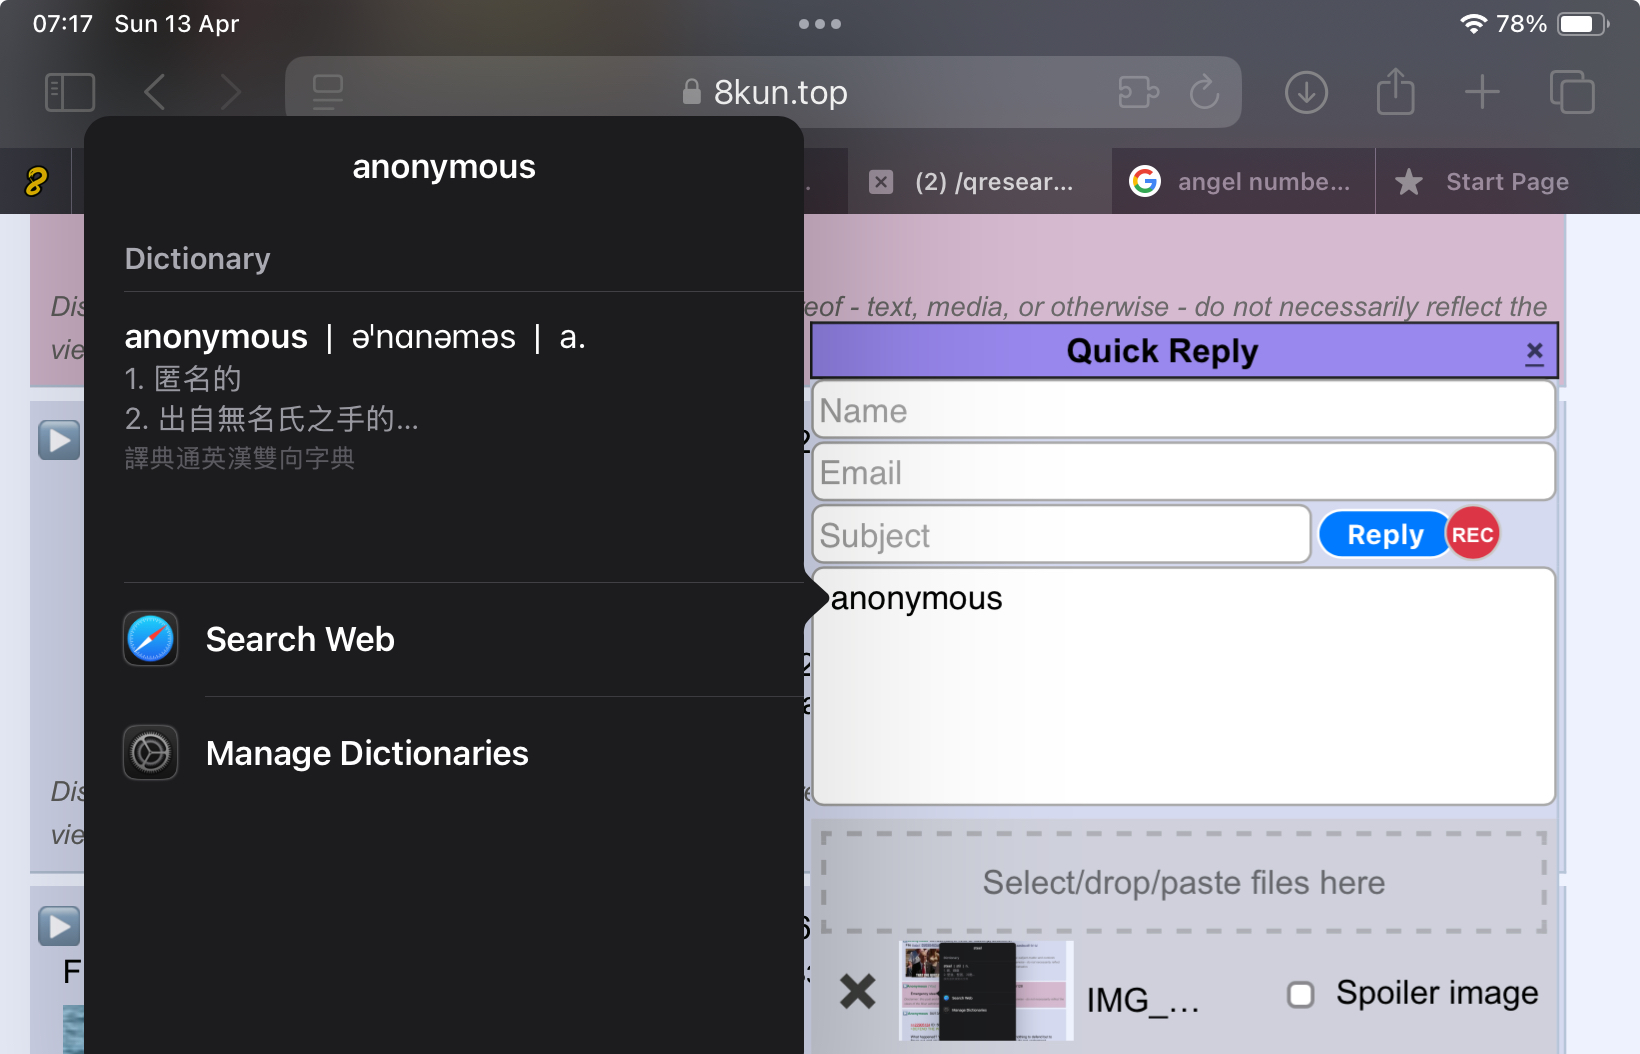The image size is (1640, 1054).
Task: Click the Name input field
Action: pos(1184,410)
